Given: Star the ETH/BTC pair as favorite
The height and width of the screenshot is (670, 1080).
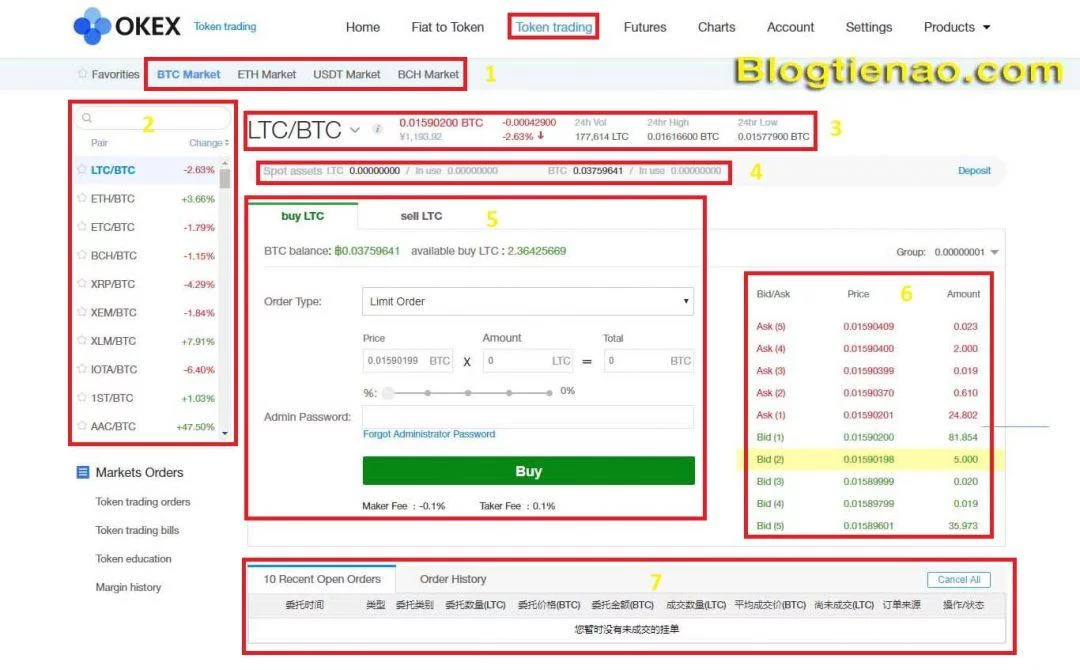Looking at the screenshot, I should (x=82, y=198).
